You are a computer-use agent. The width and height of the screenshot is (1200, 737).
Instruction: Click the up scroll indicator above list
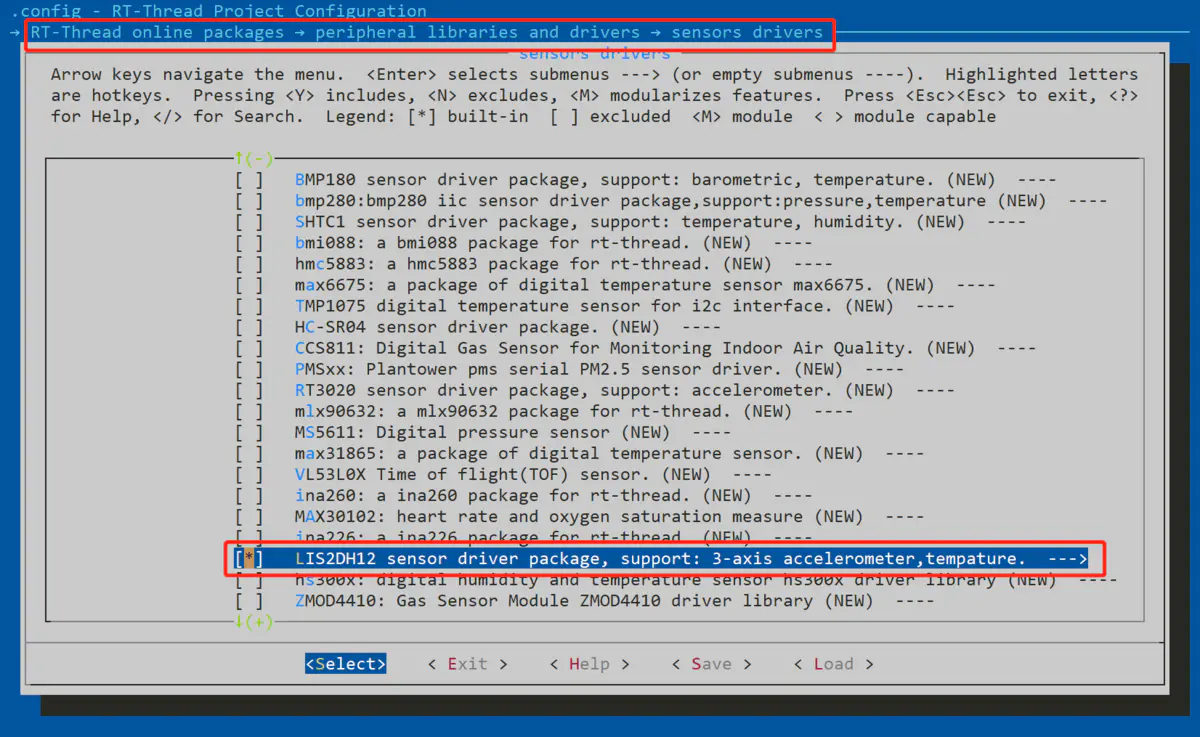pos(254,158)
